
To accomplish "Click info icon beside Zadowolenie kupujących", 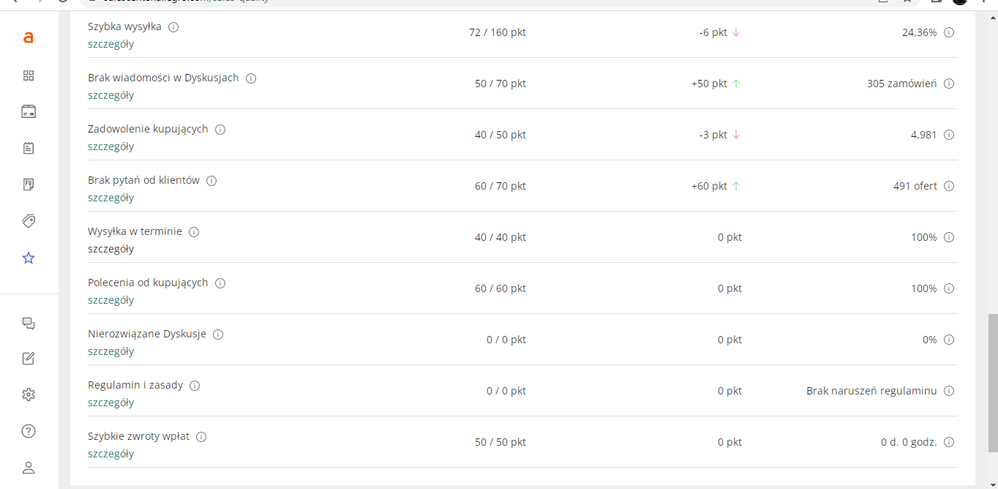I will click(220, 129).
